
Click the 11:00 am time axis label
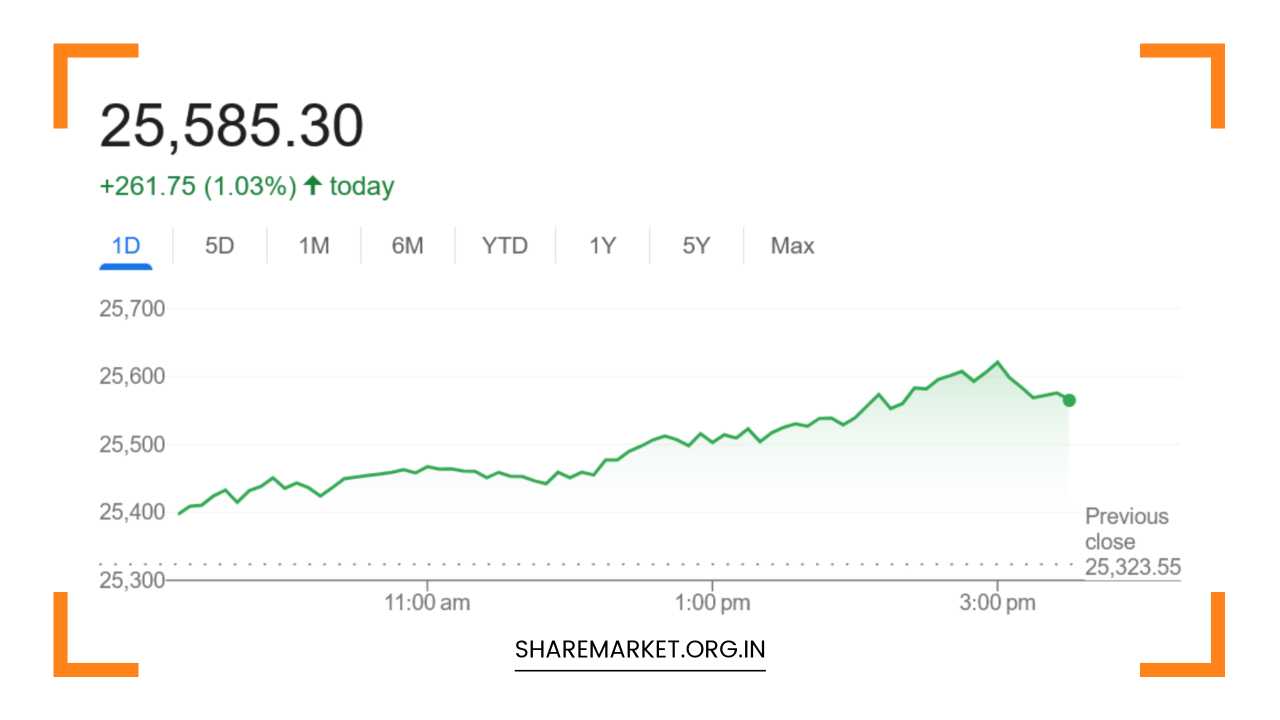click(x=427, y=603)
